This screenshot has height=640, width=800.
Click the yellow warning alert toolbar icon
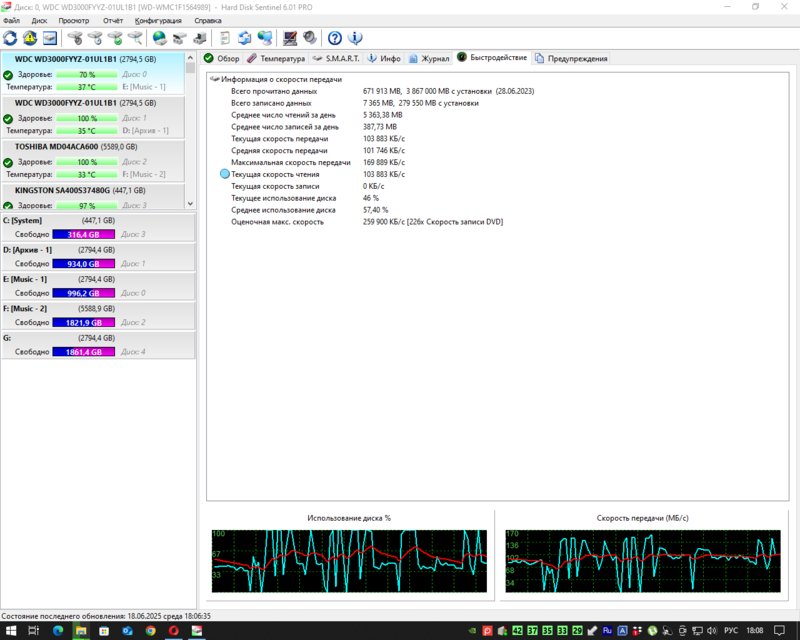[30, 38]
